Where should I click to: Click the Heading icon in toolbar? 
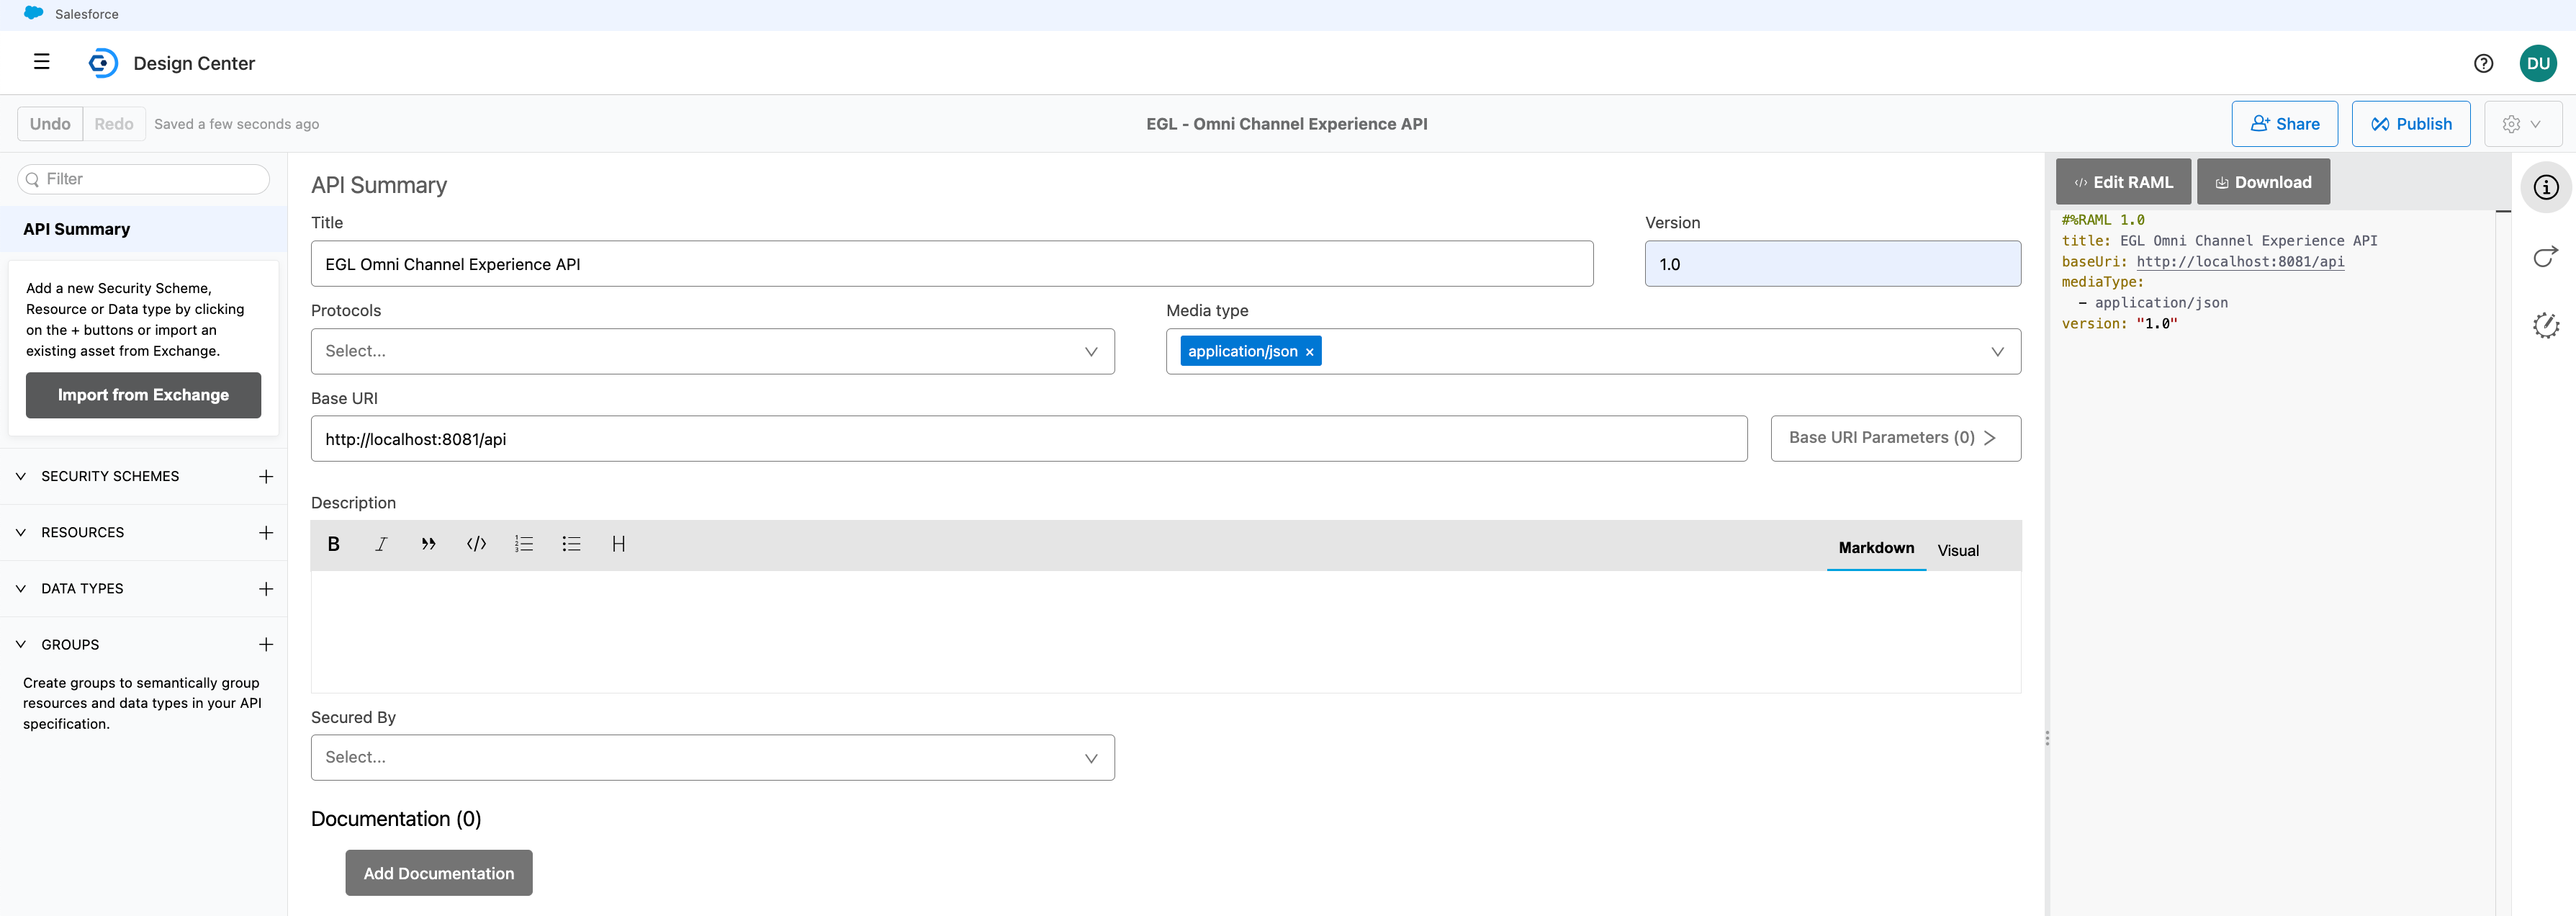(618, 544)
